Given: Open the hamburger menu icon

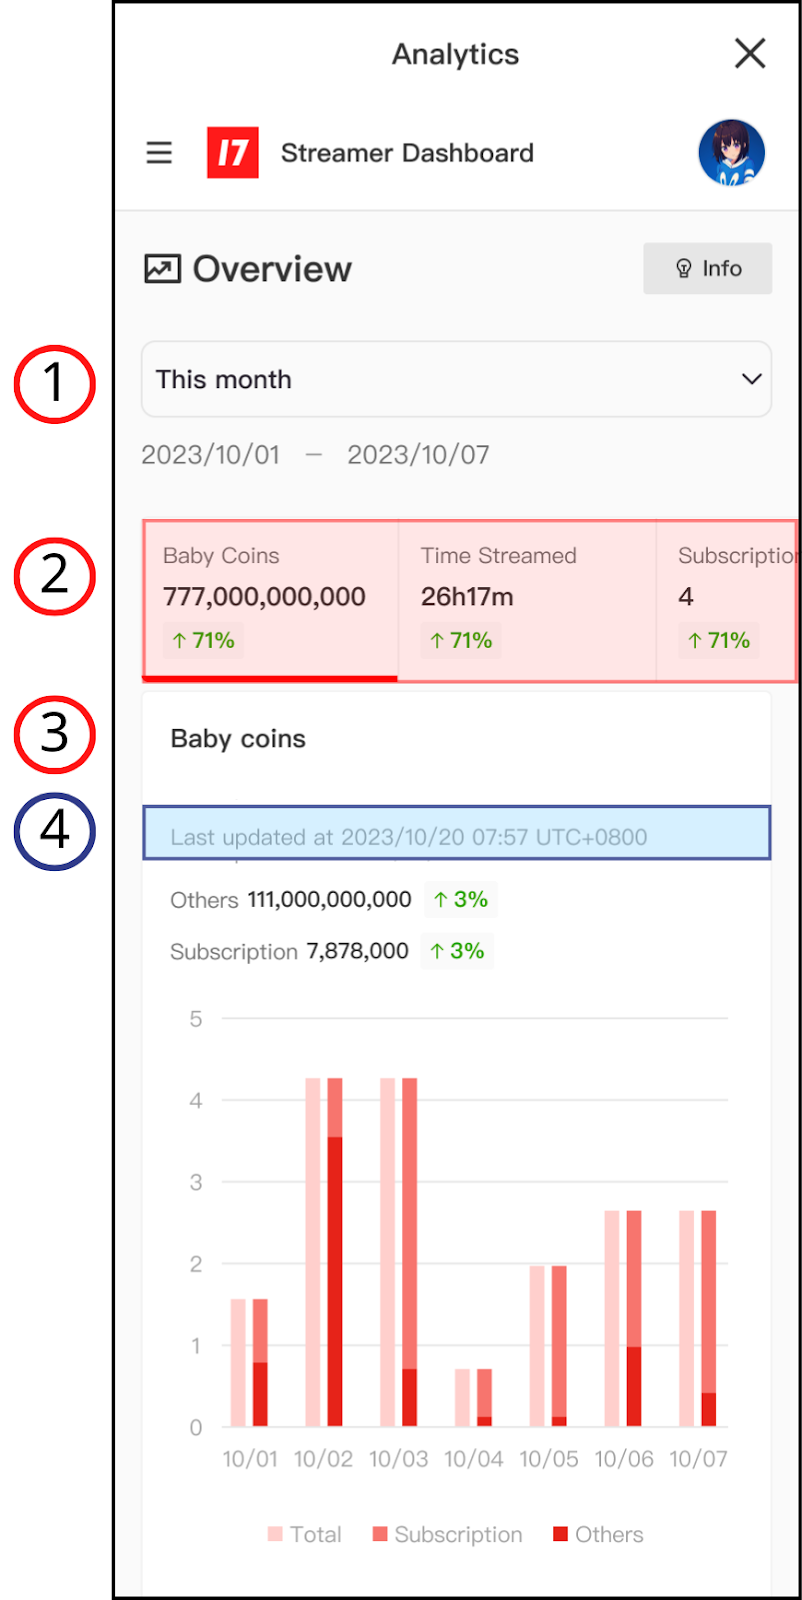Looking at the screenshot, I should point(159,153).
